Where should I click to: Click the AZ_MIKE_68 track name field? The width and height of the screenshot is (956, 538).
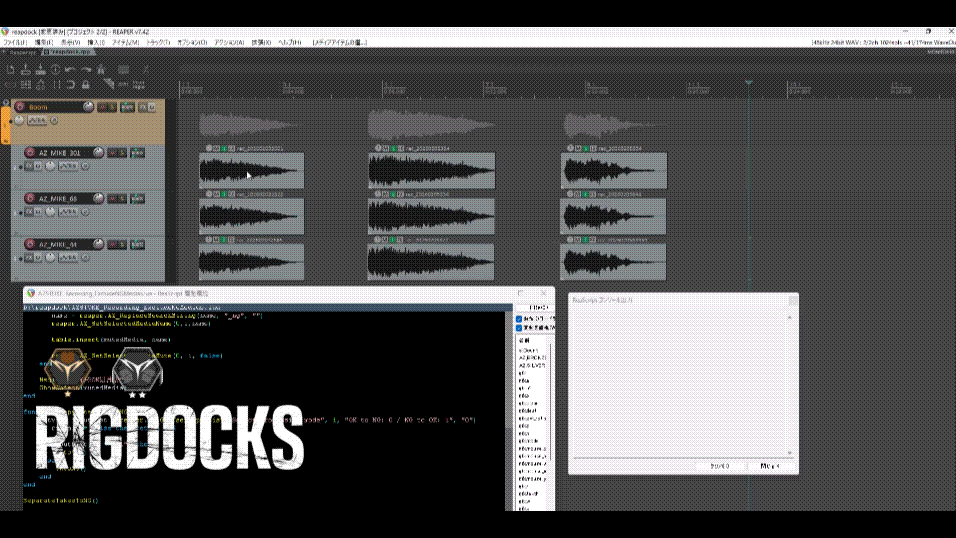63,199
